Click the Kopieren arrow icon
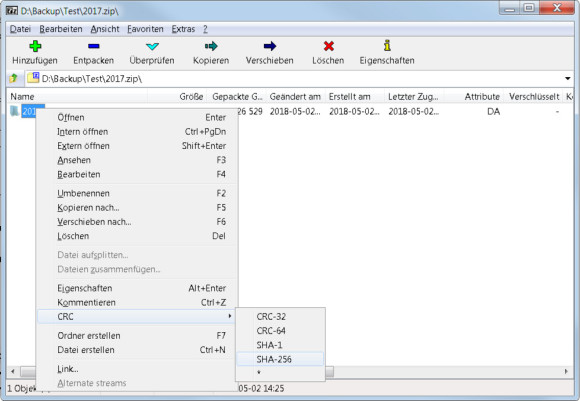 pyautogui.click(x=211, y=46)
